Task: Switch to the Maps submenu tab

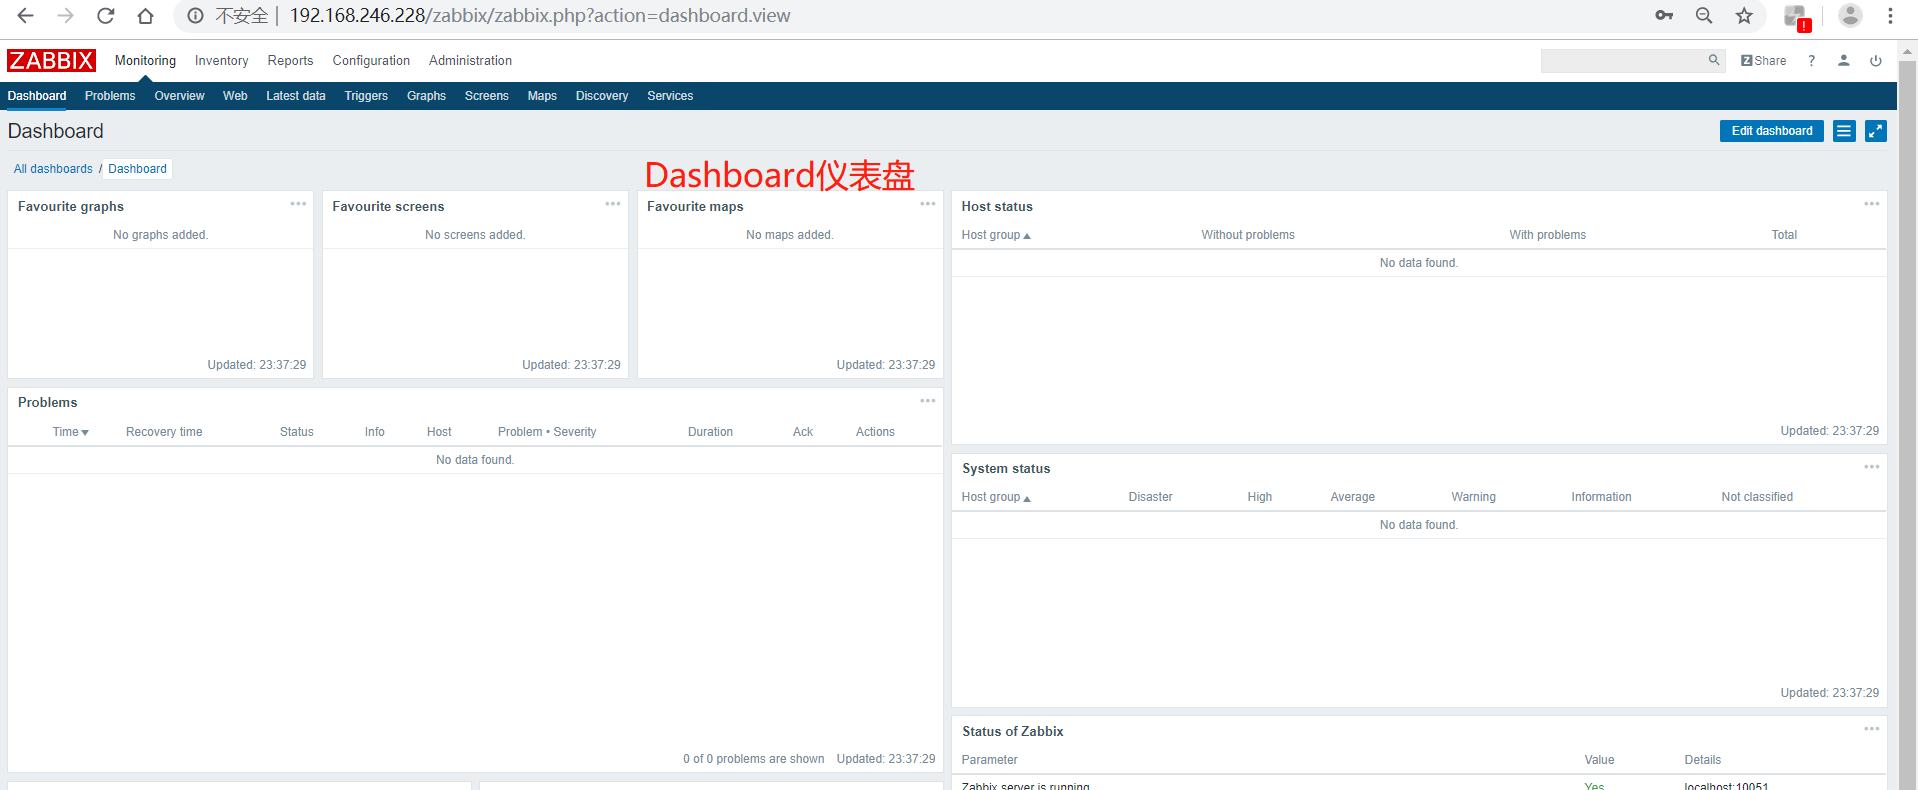Action: tap(542, 96)
